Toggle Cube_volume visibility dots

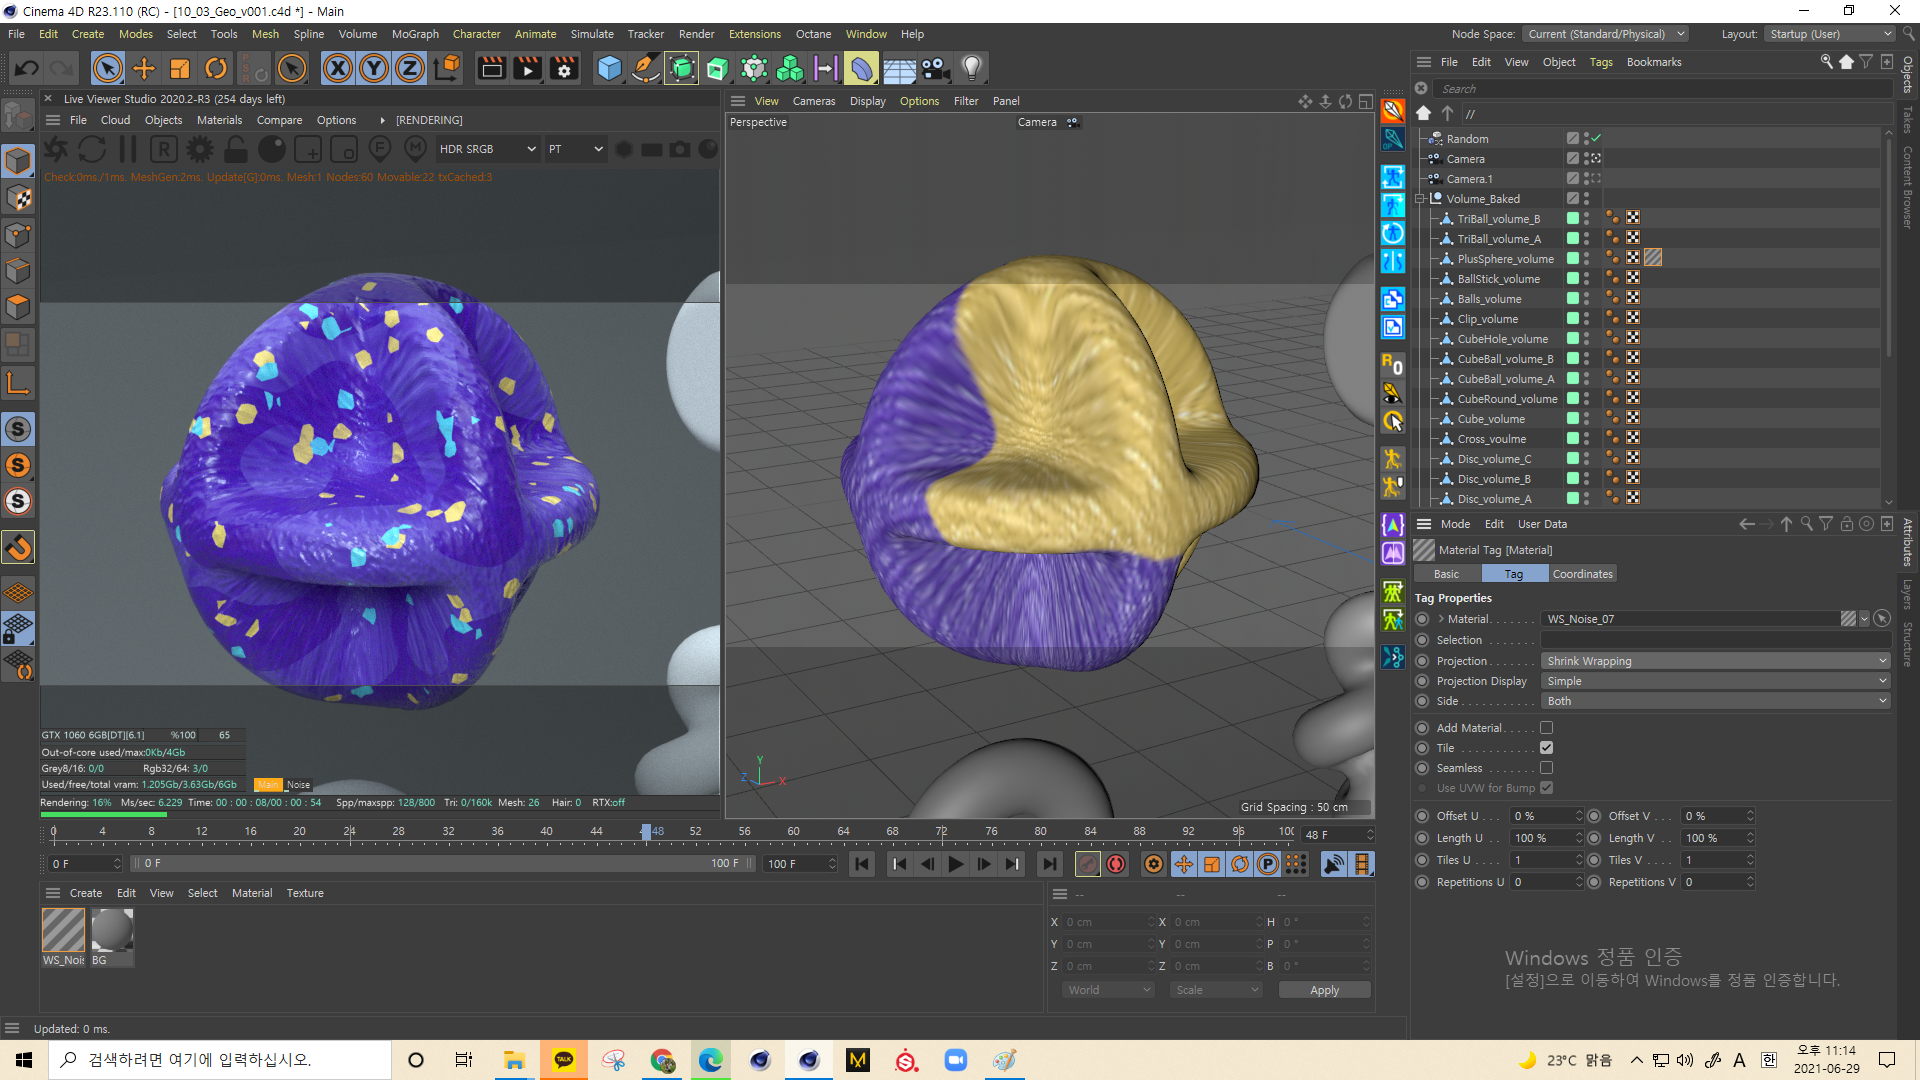tap(1586, 418)
